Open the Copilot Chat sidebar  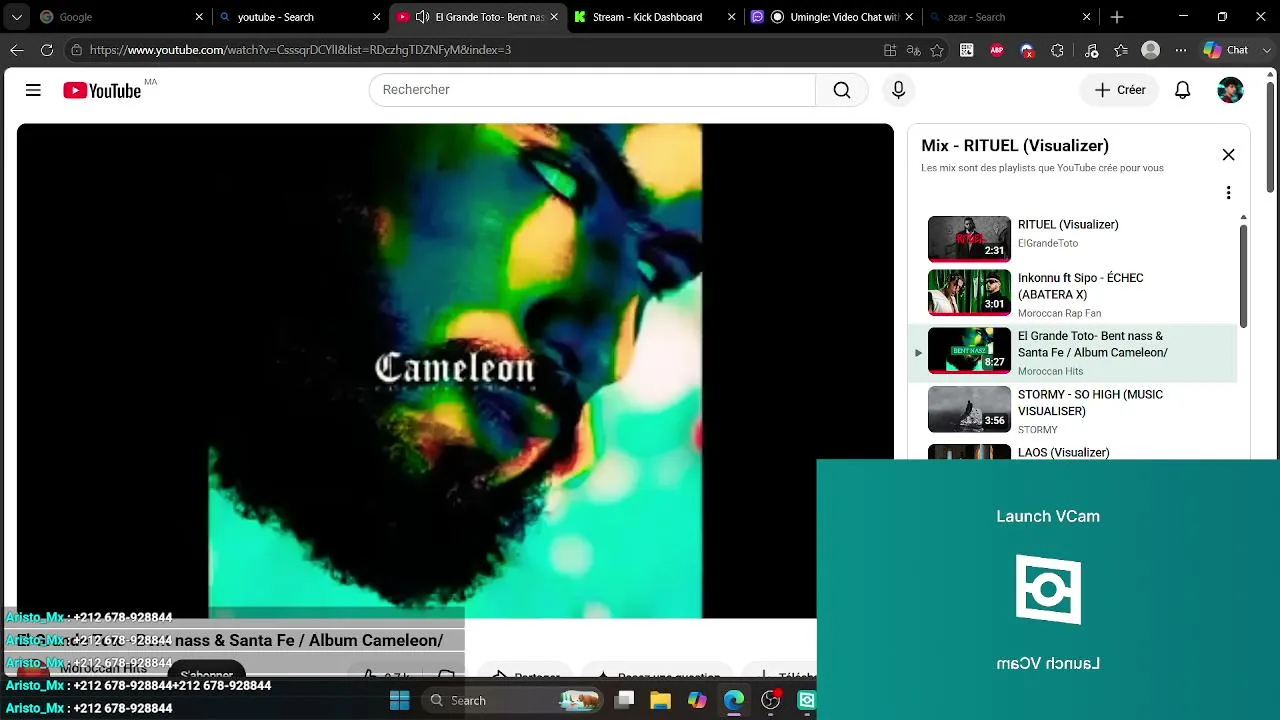[1226, 50]
